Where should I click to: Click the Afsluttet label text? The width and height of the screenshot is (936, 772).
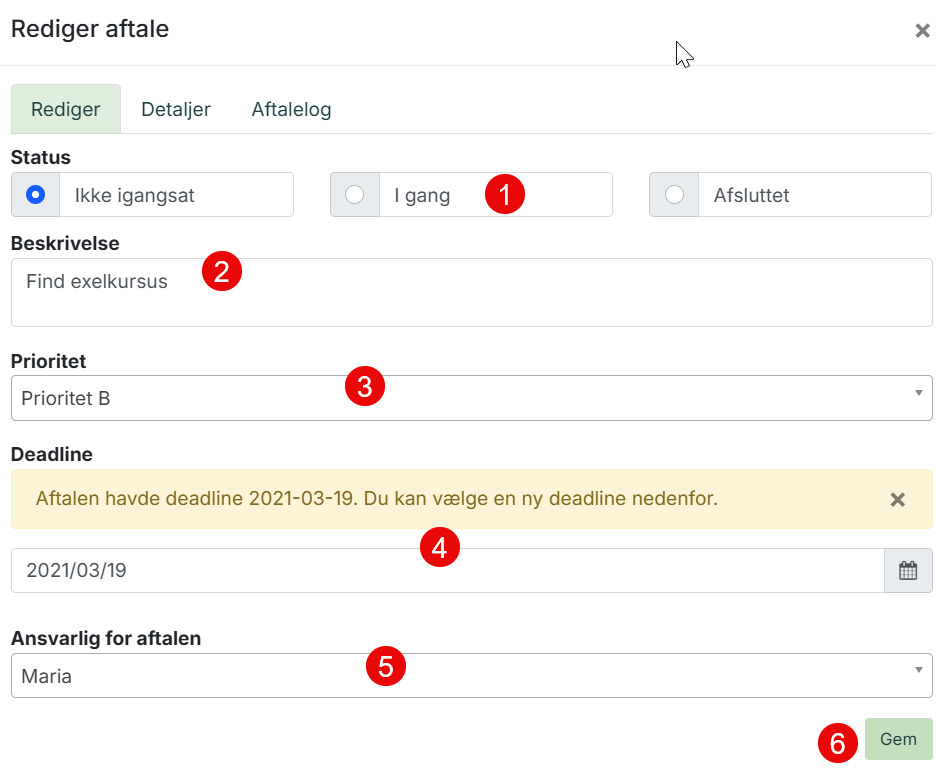tap(752, 195)
